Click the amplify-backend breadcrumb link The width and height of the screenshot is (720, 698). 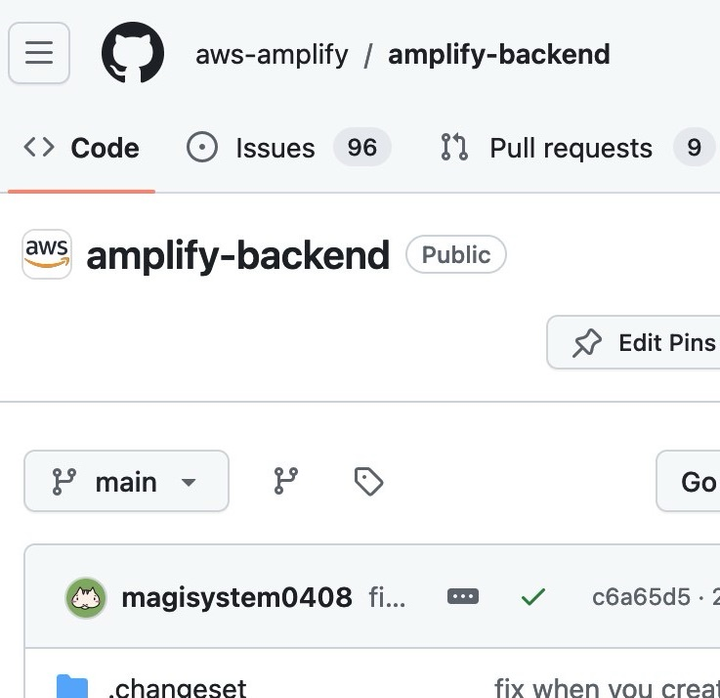[498, 54]
